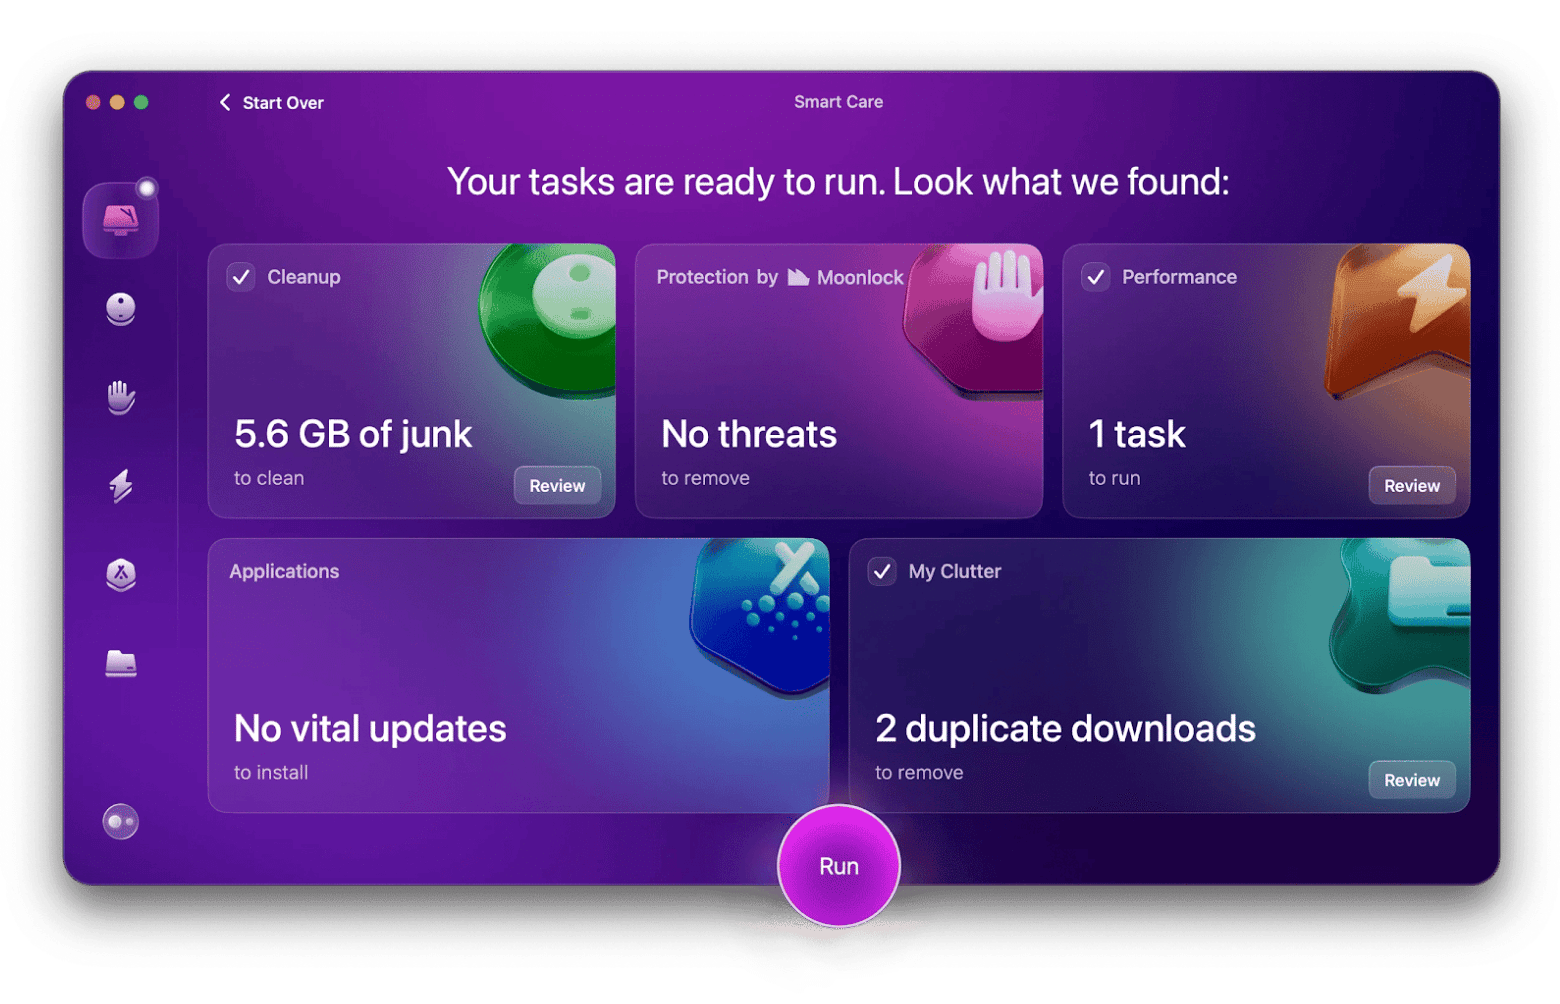Maximize the window with green button

pos(141,102)
